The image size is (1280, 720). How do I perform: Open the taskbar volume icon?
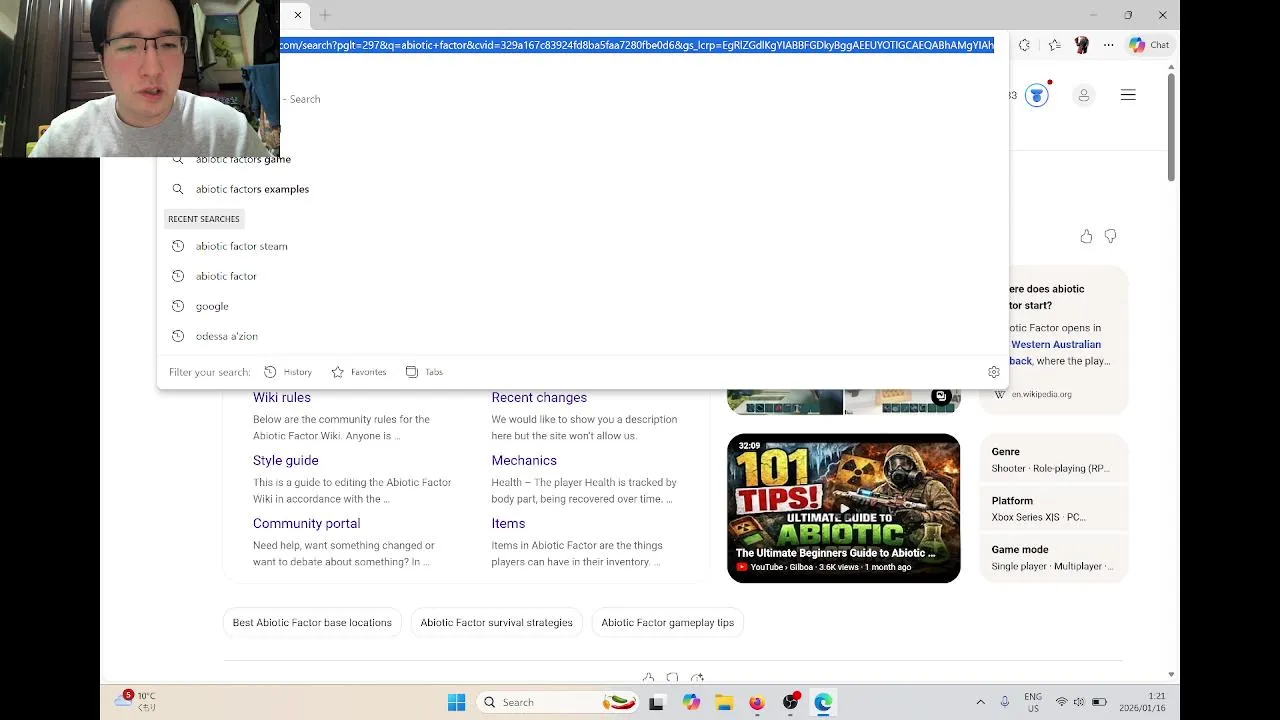(1079, 702)
